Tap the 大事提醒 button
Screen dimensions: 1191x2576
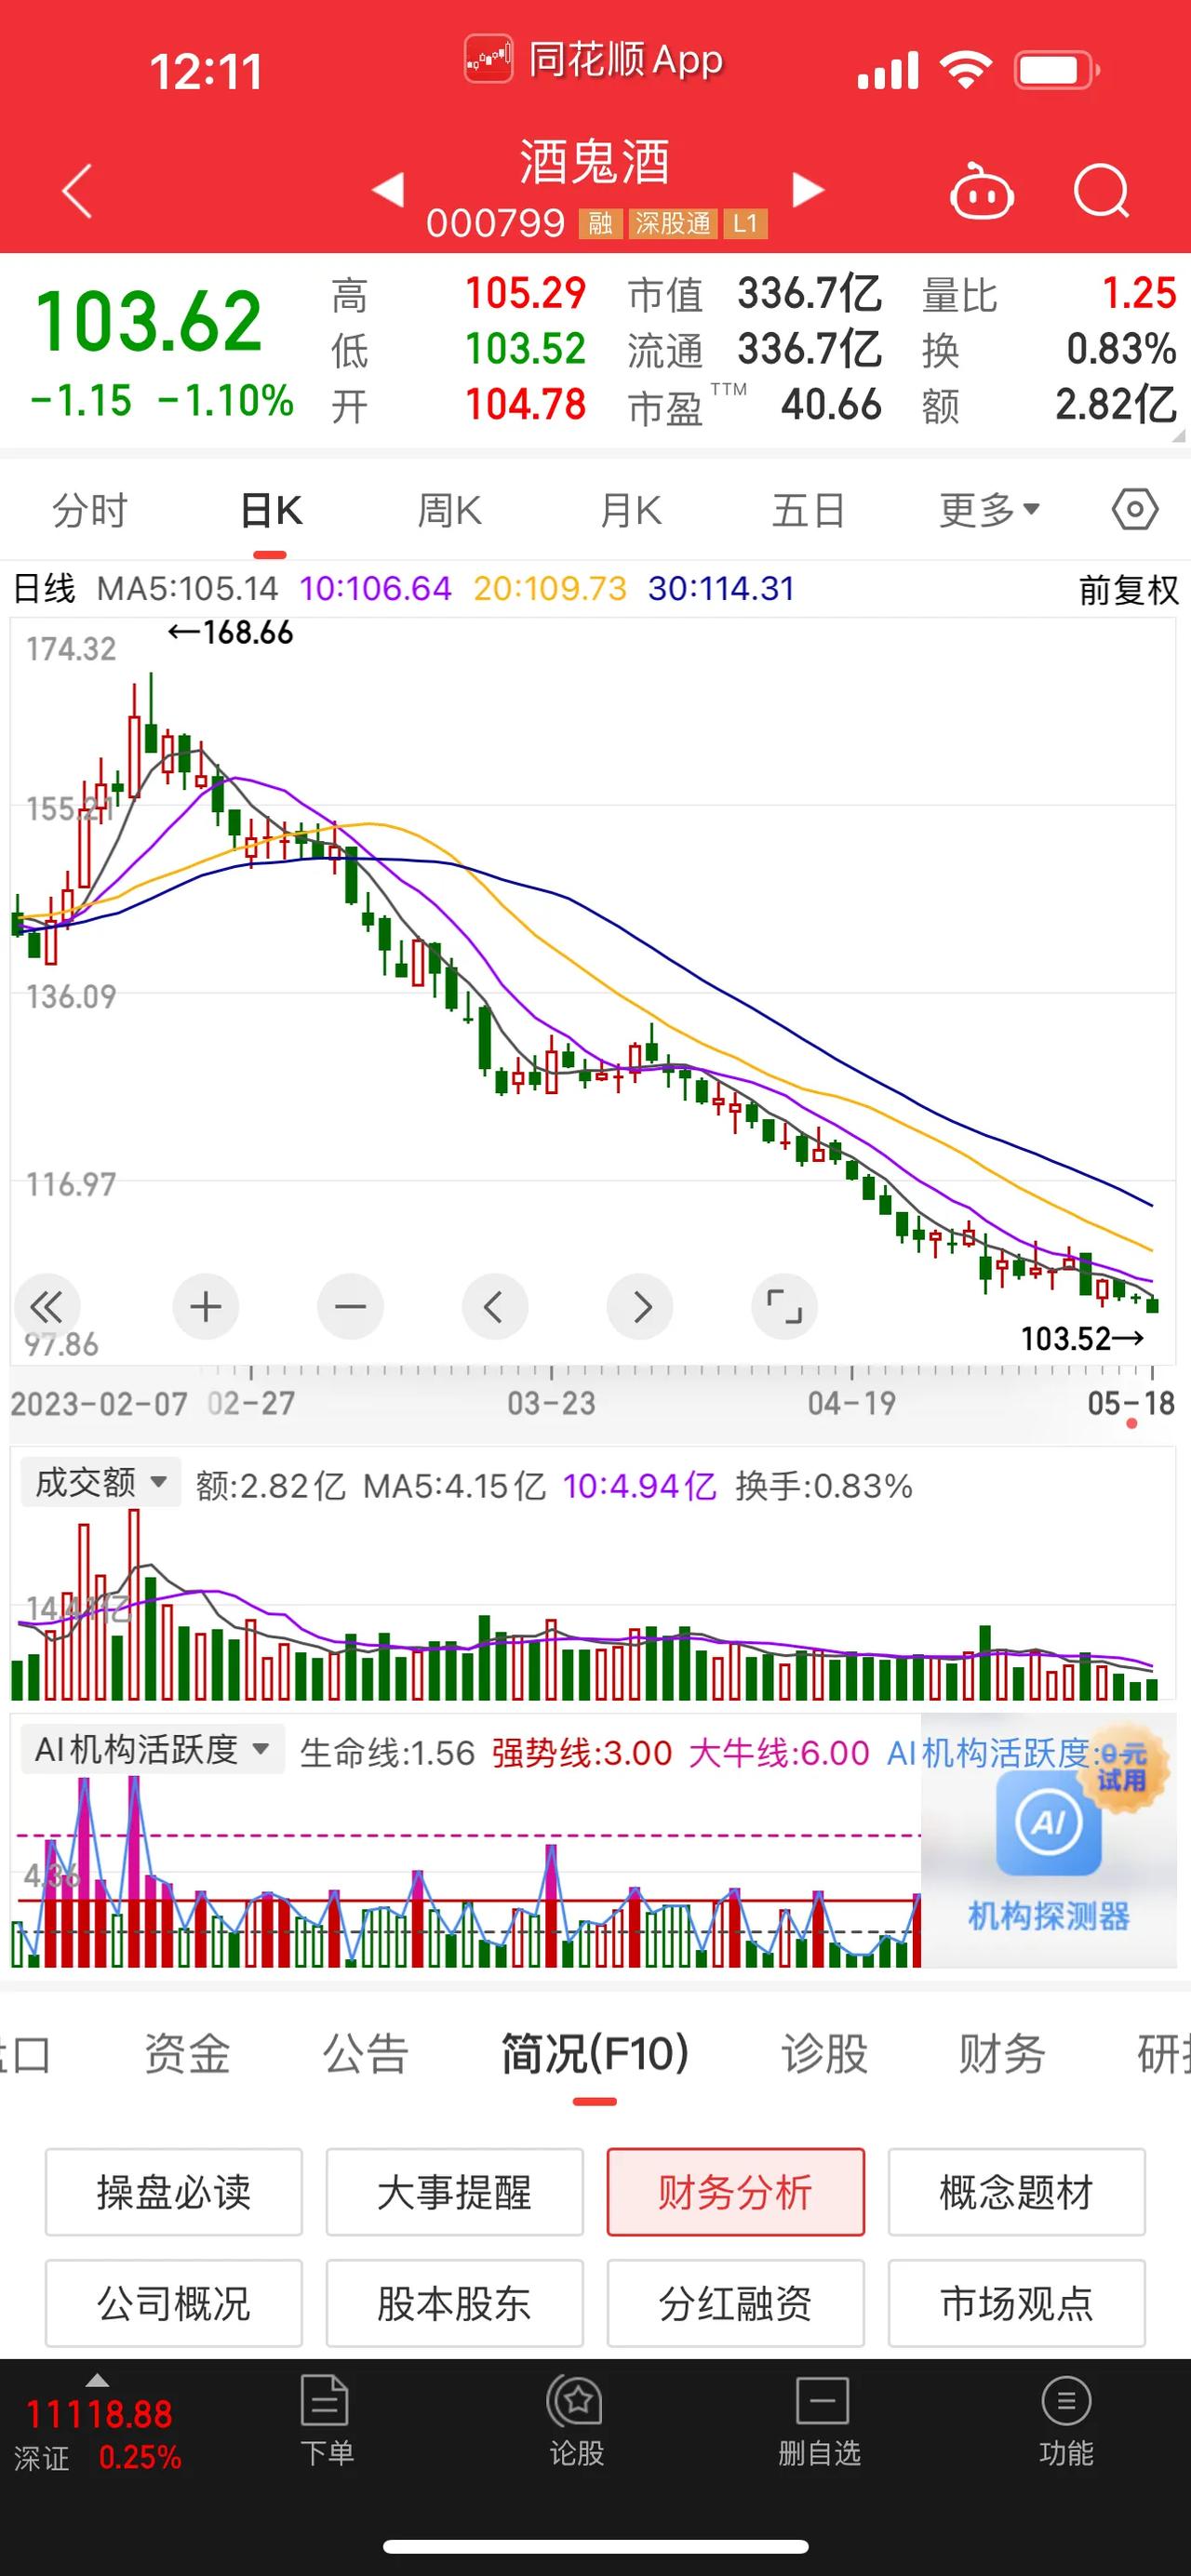pos(454,2192)
